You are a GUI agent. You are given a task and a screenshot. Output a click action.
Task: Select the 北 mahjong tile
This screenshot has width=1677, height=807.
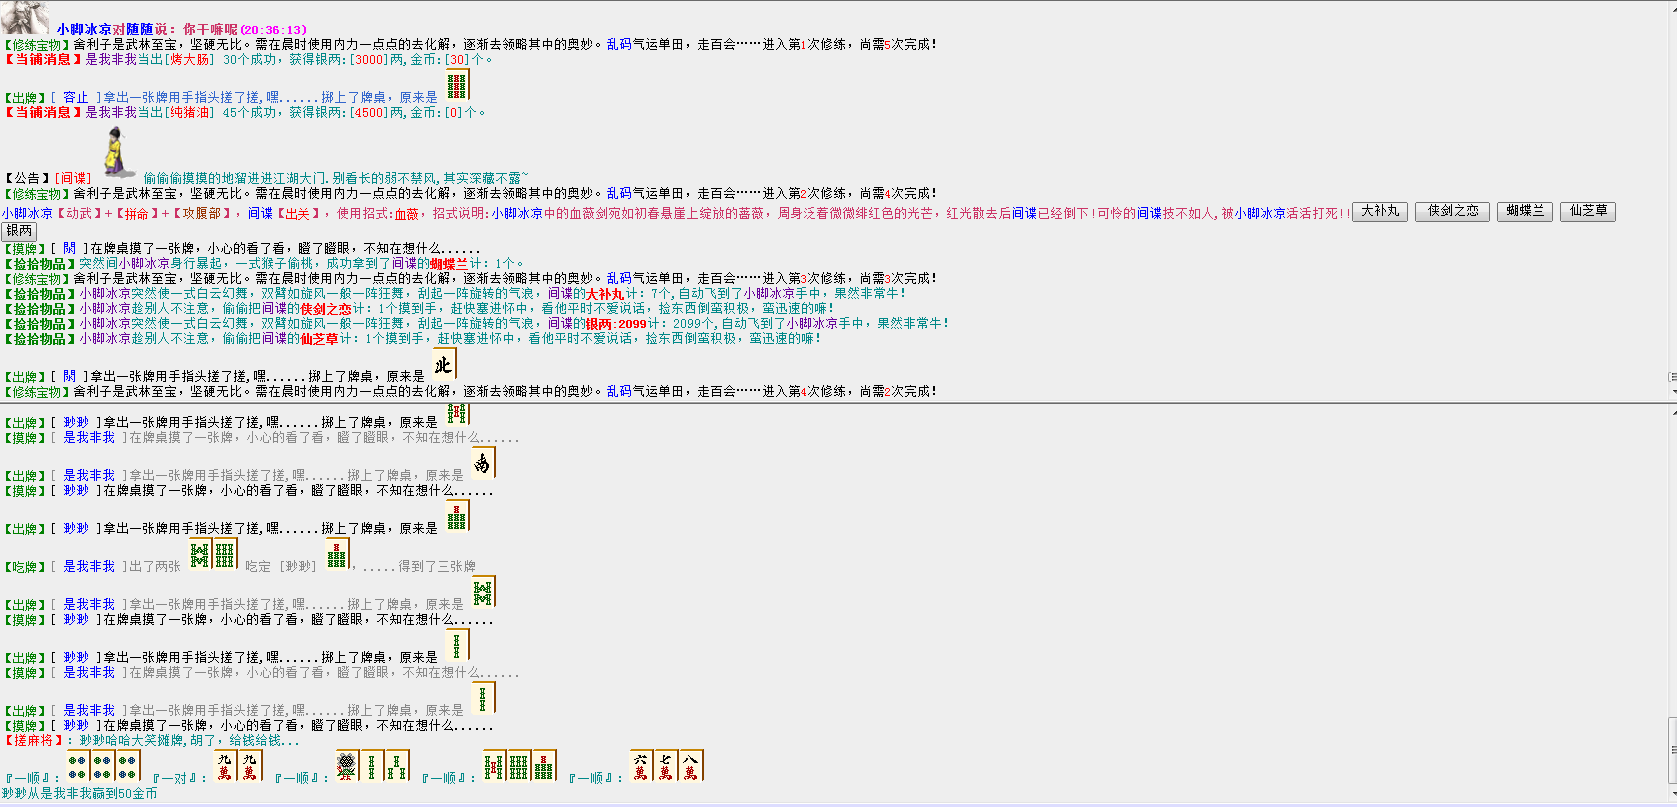pyautogui.click(x=444, y=365)
